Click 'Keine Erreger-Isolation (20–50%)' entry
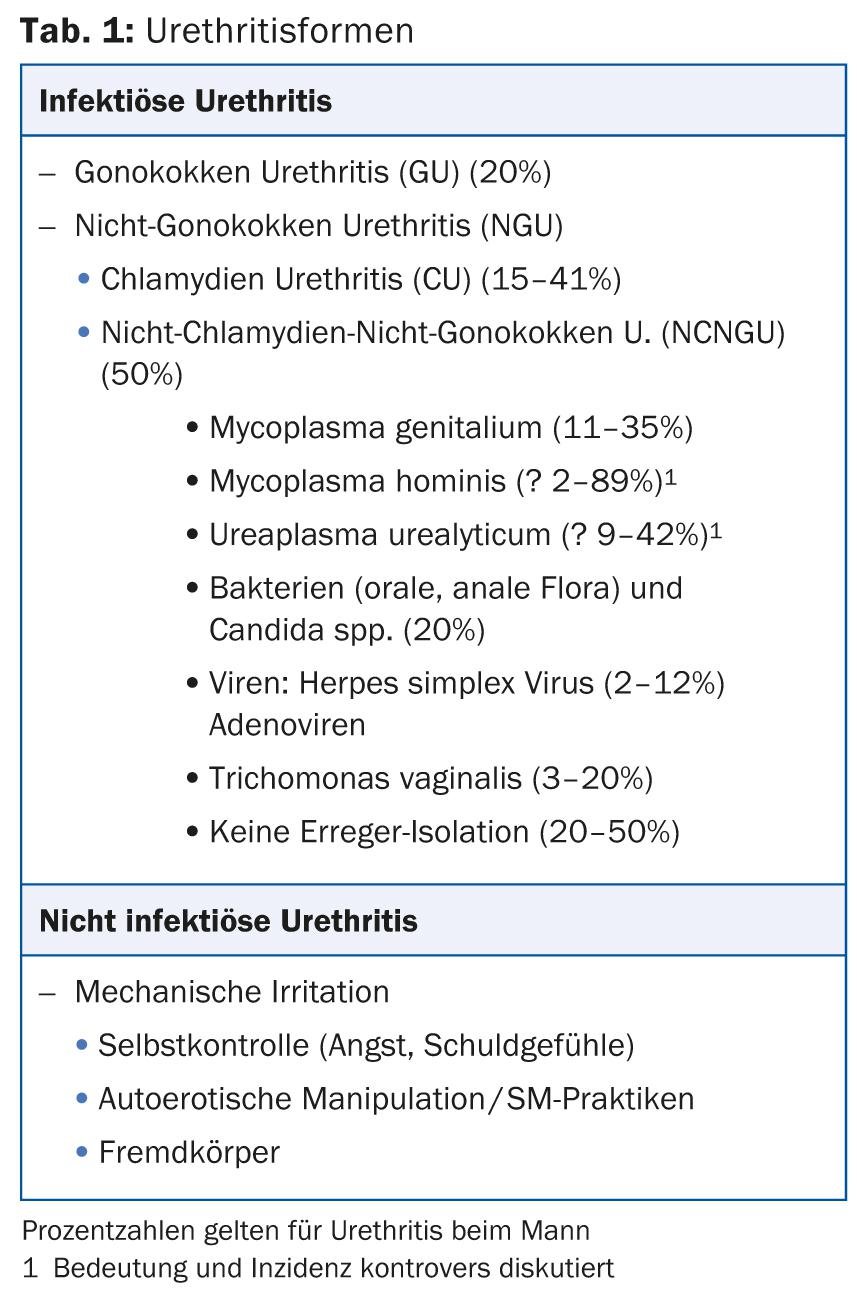 tap(443, 832)
